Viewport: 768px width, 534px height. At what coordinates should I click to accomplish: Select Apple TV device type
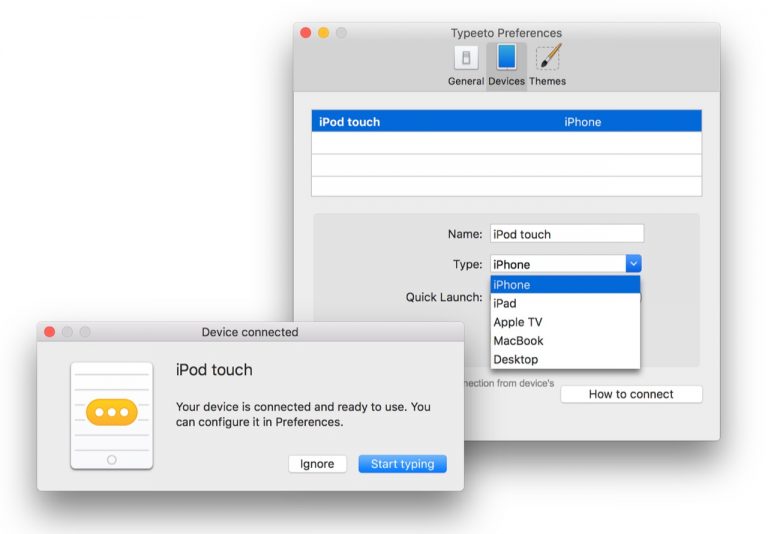(x=564, y=322)
